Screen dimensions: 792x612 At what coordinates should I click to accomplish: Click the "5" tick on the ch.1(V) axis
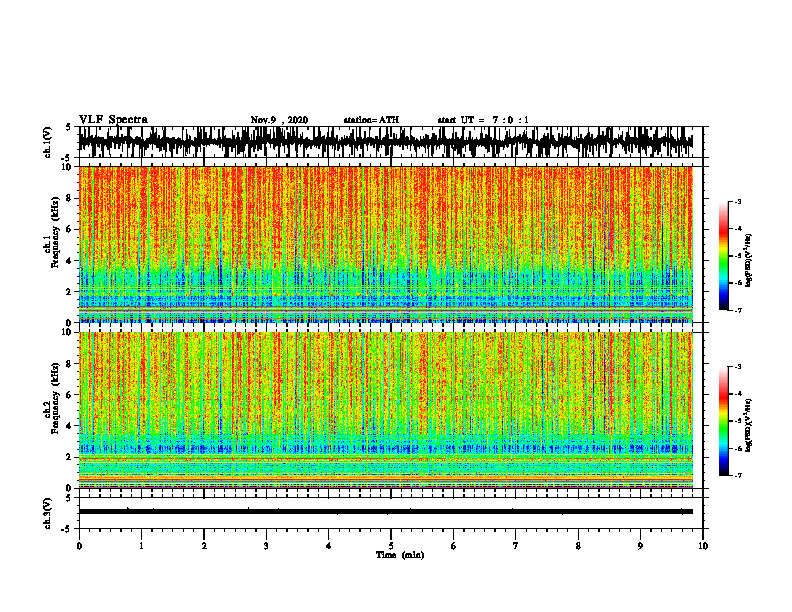tap(69, 127)
